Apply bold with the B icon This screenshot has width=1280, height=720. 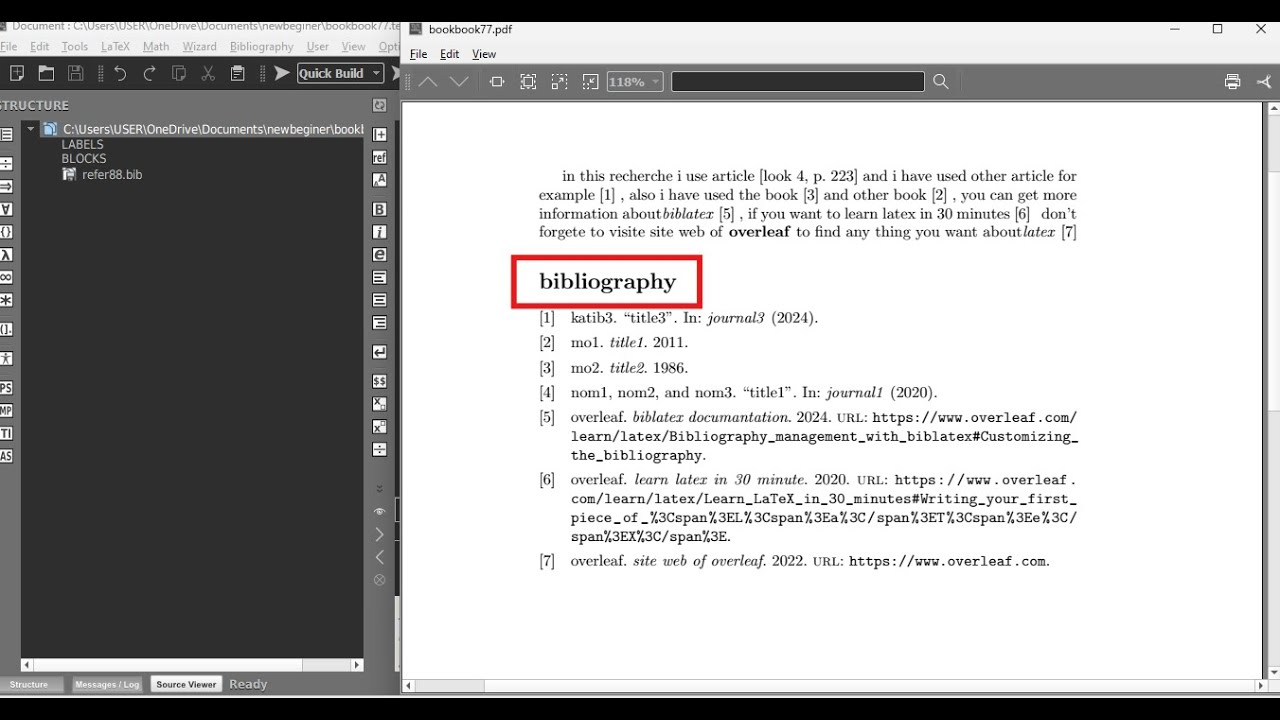coord(380,209)
